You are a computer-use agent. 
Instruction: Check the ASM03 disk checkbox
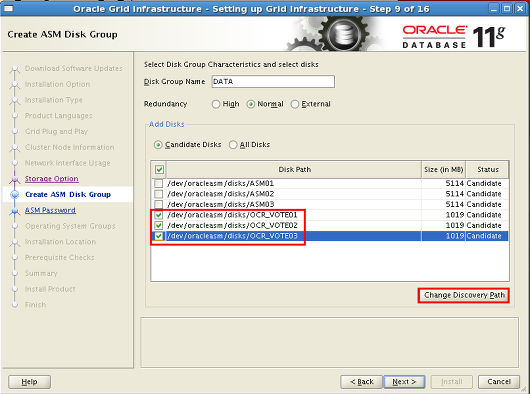pyautogui.click(x=158, y=204)
